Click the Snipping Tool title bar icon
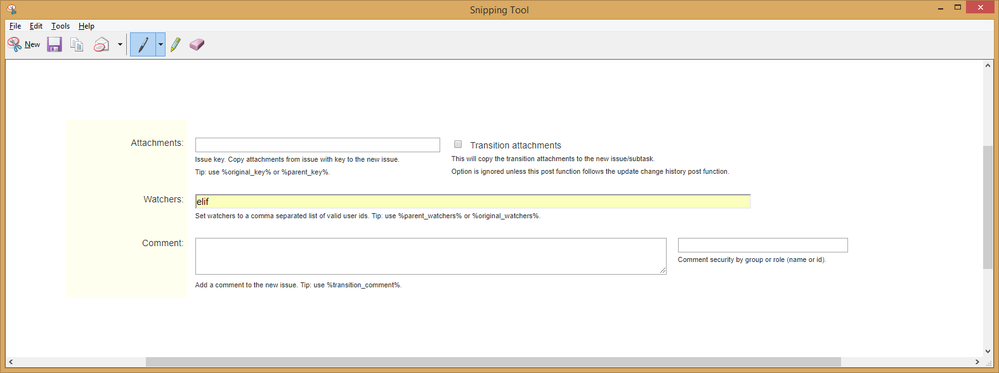 click(11, 9)
